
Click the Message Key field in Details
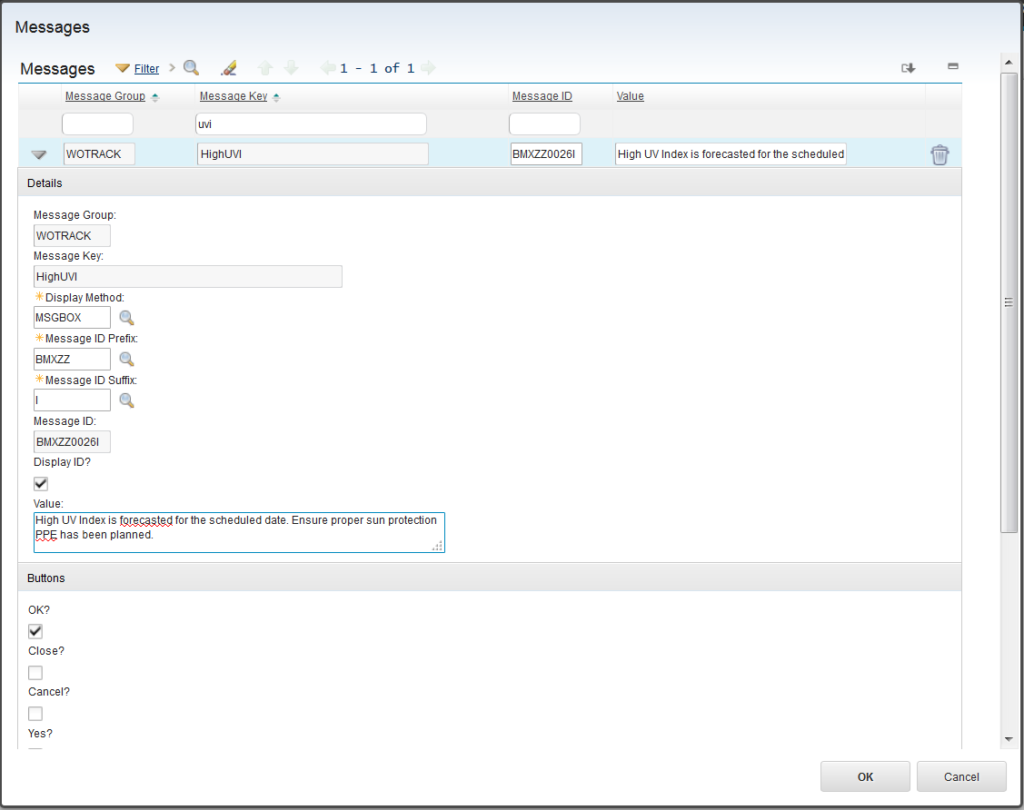pyautogui.click(x=187, y=276)
